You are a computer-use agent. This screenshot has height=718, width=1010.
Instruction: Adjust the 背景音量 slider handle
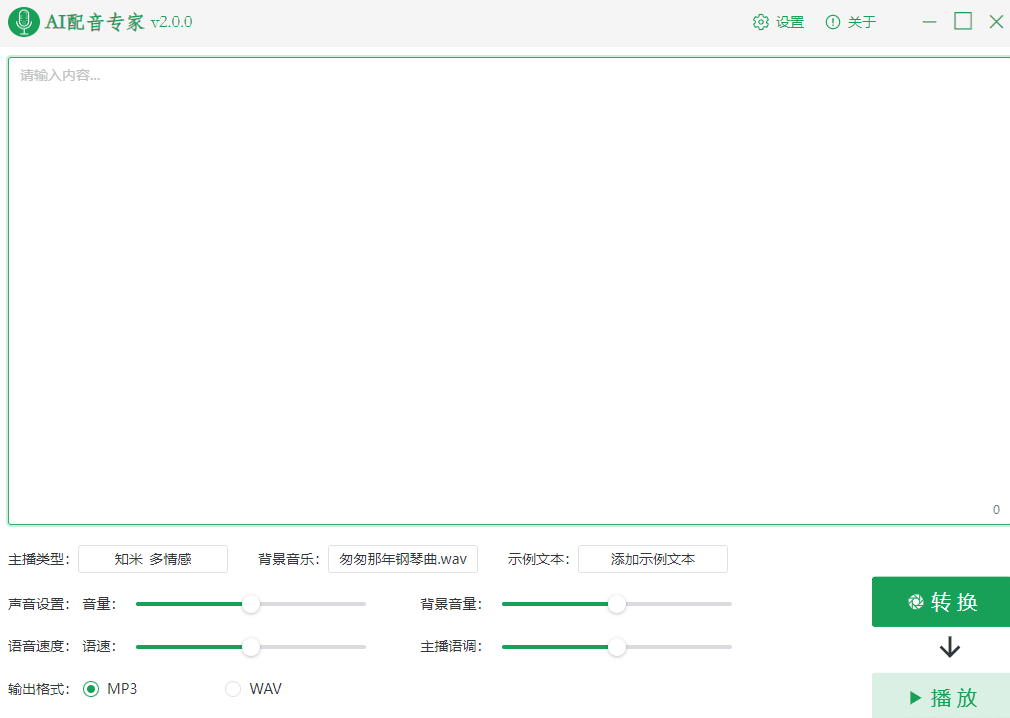[616, 604]
